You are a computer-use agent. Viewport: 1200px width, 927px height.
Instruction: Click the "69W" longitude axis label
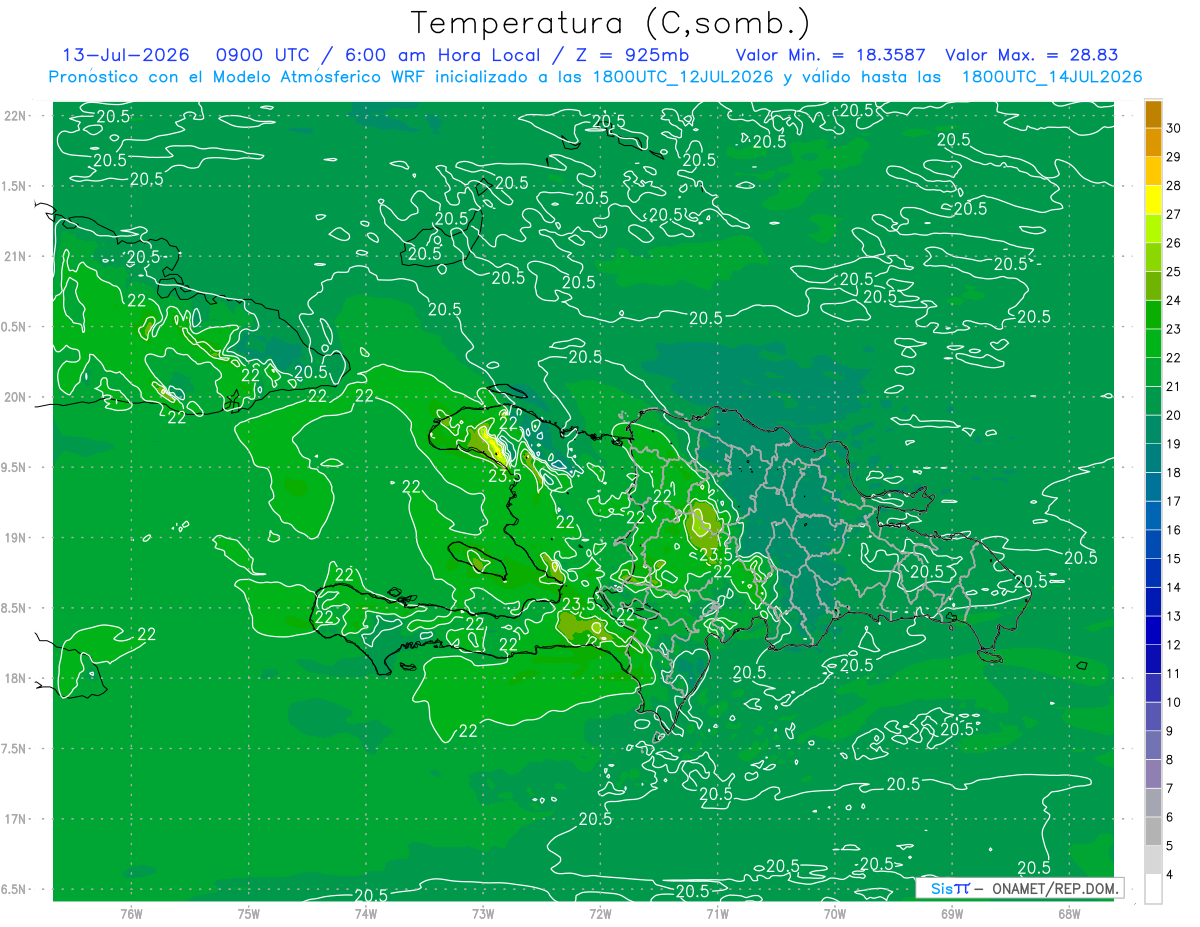click(952, 914)
